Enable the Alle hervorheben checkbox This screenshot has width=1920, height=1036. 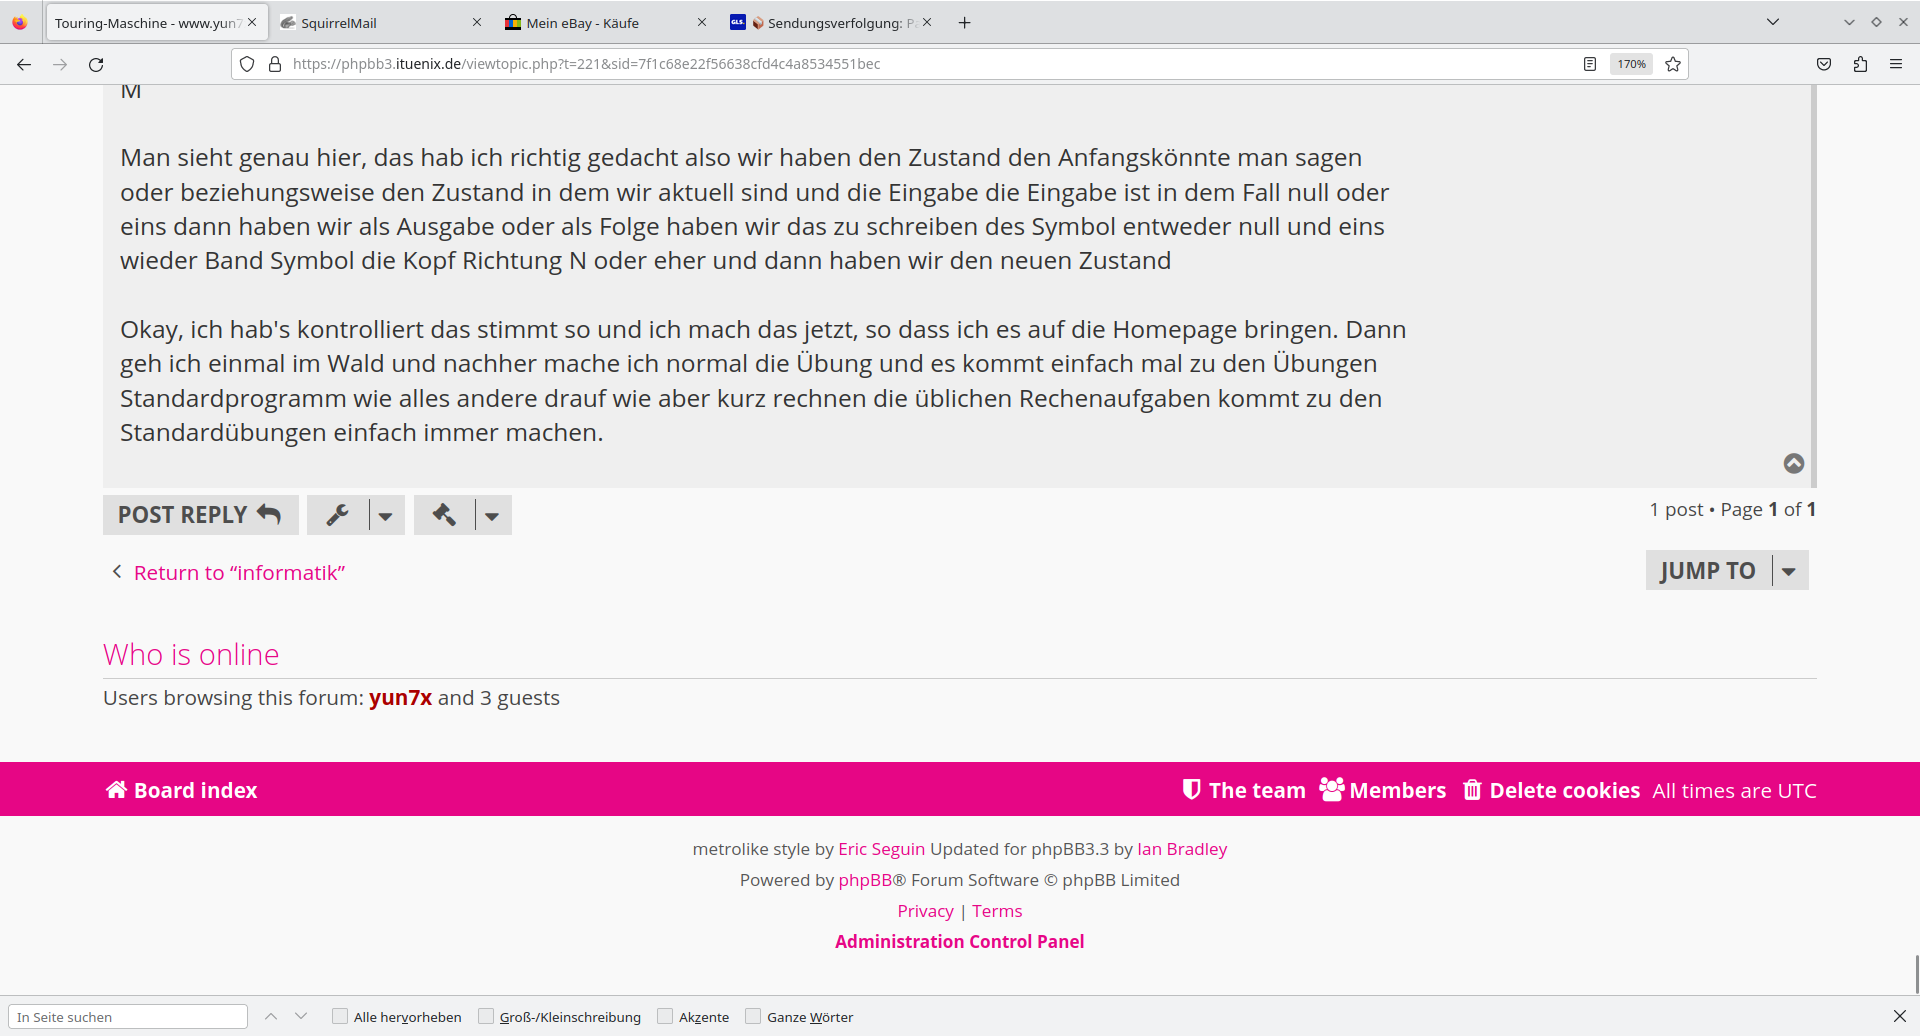(x=340, y=1017)
